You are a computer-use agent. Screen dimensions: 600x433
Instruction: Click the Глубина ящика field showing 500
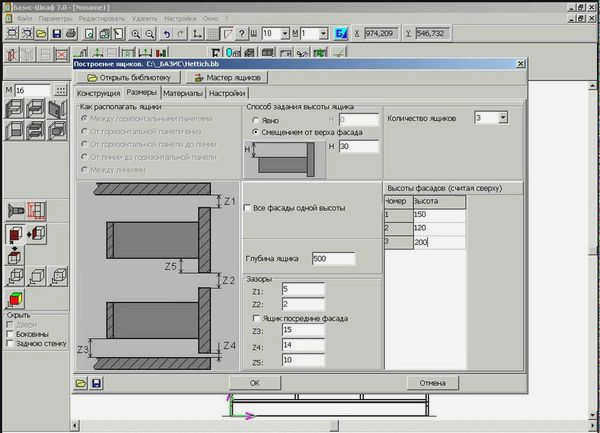pos(334,259)
